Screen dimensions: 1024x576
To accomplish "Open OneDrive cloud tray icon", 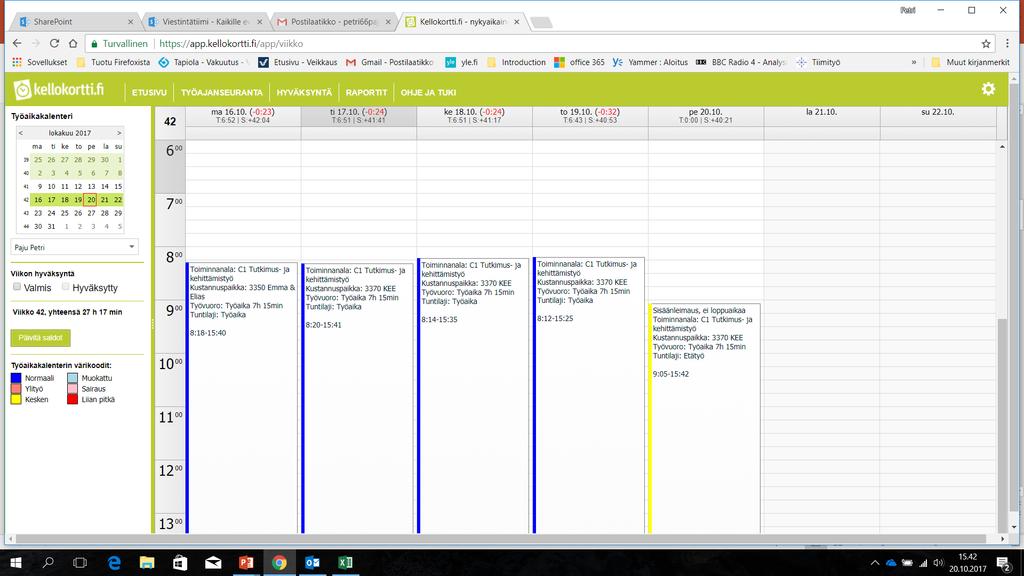I will tap(891, 562).
